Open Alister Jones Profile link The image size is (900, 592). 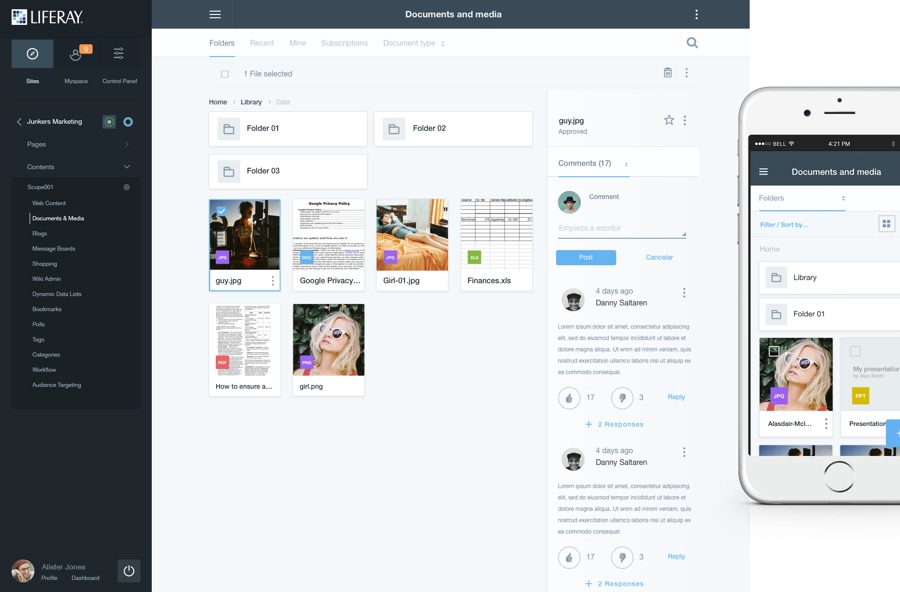(x=49, y=578)
